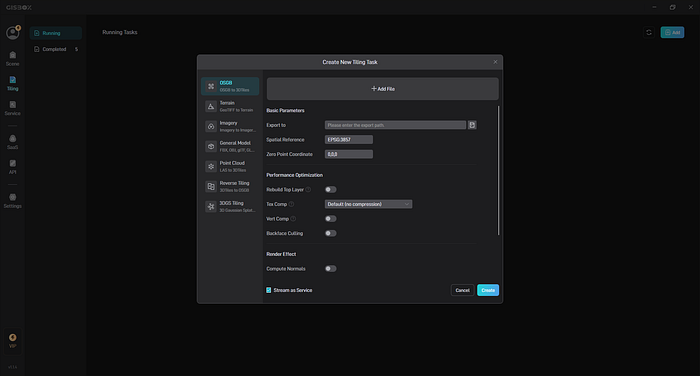
Task: Select the Point Cloud tiling type
Action: click(x=230, y=167)
